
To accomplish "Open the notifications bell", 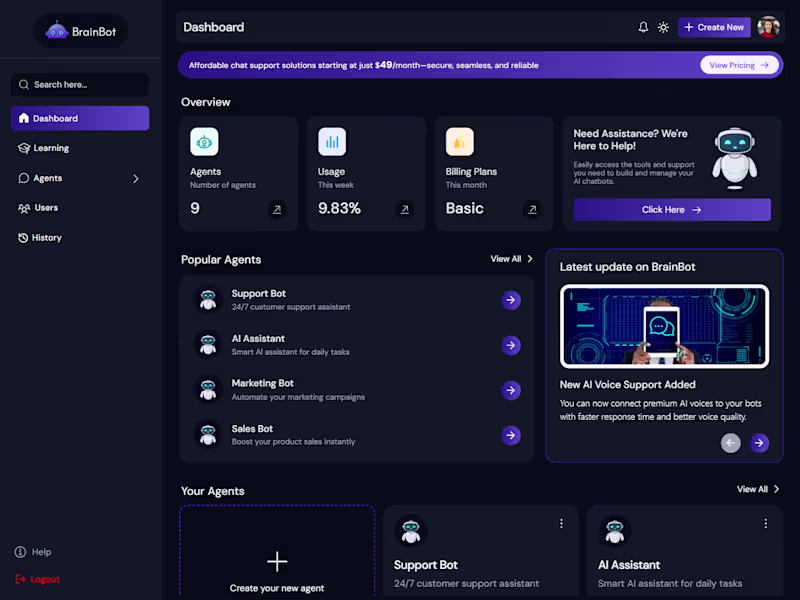I will click(643, 27).
